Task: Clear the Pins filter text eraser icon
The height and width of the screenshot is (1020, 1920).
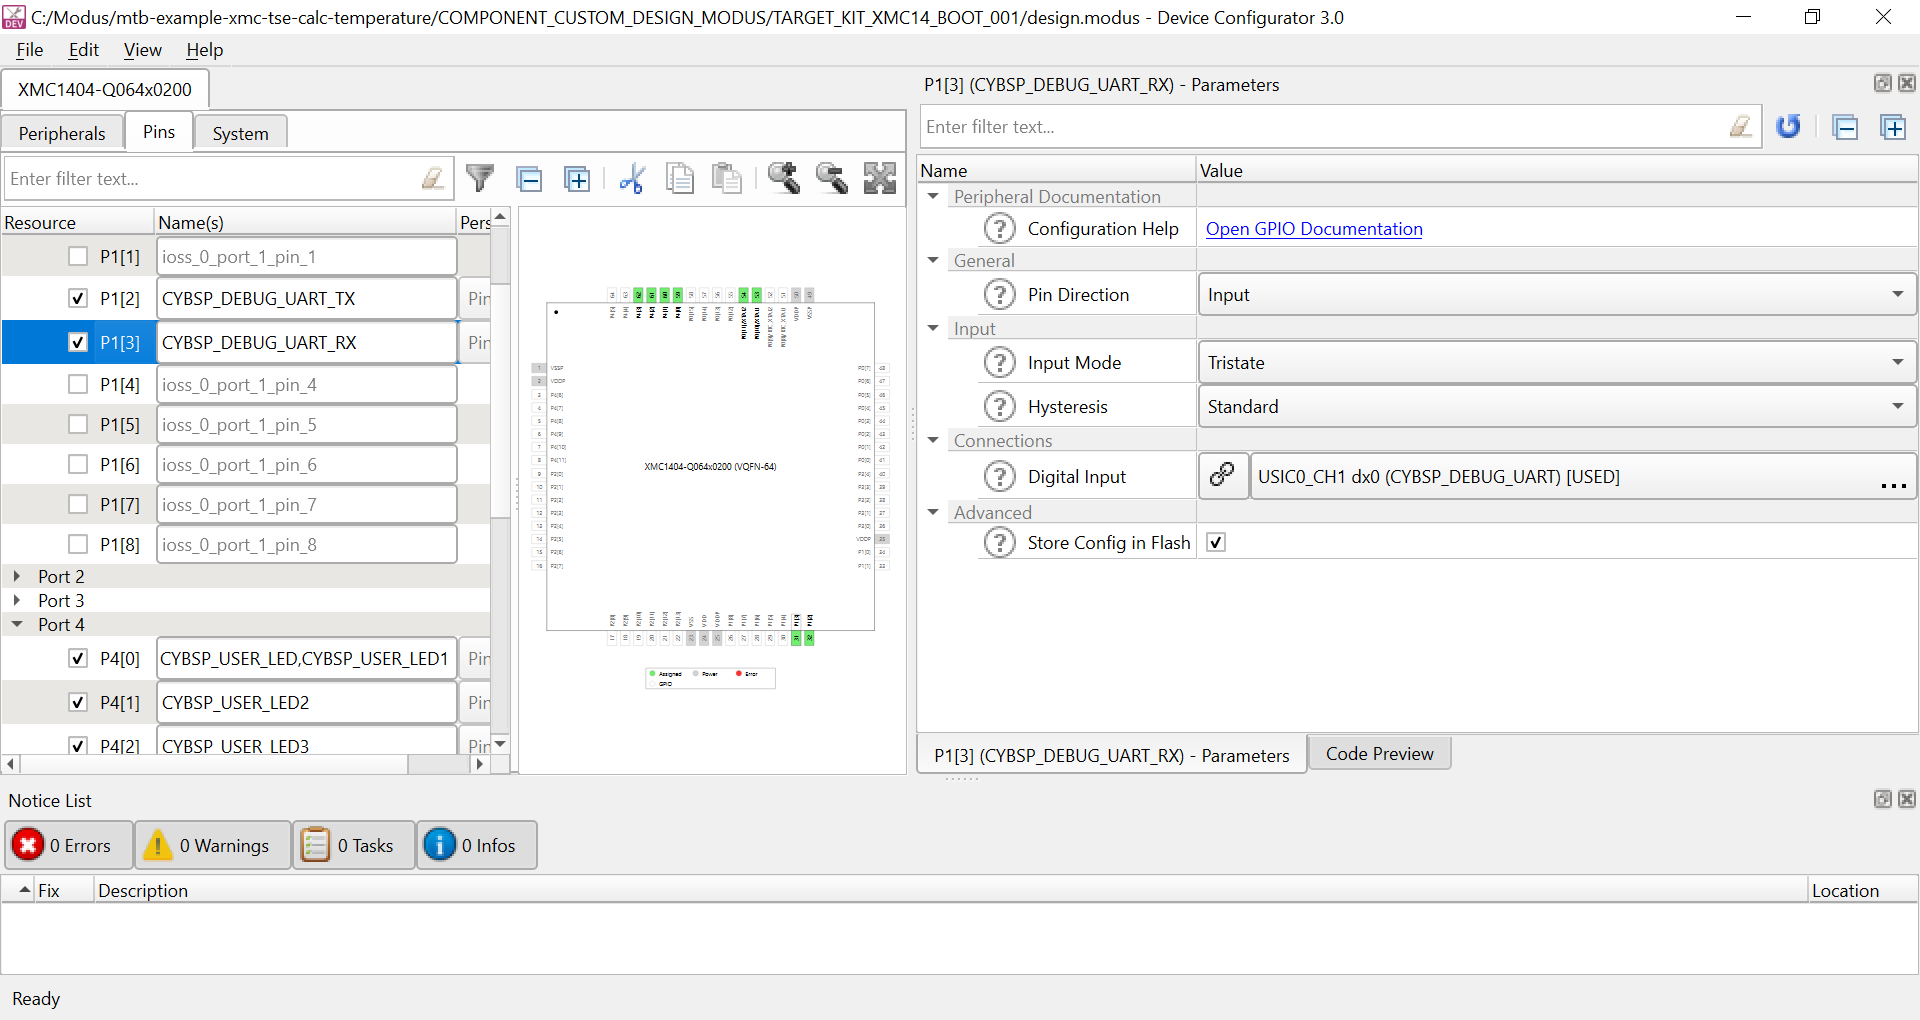Action: tap(433, 179)
